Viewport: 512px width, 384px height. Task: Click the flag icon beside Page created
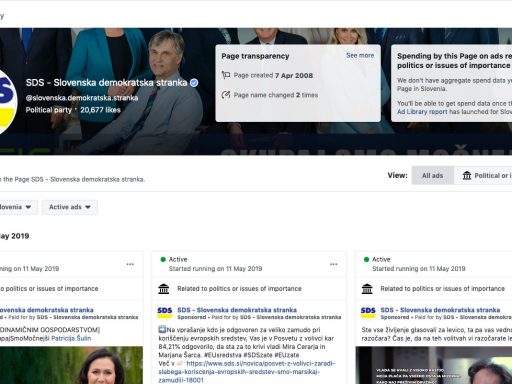(226, 75)
